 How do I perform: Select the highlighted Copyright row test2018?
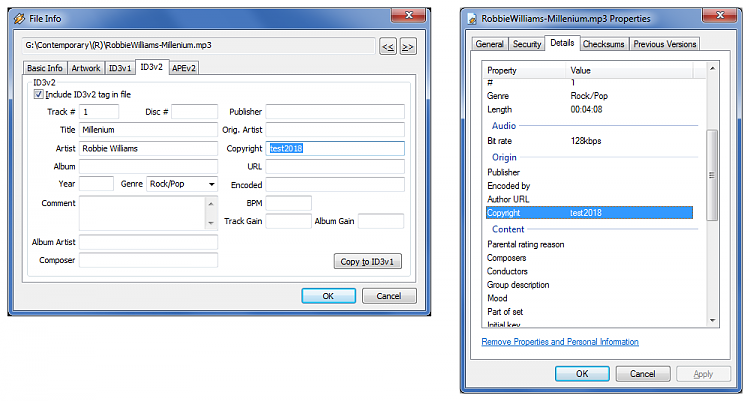point(589,212)
